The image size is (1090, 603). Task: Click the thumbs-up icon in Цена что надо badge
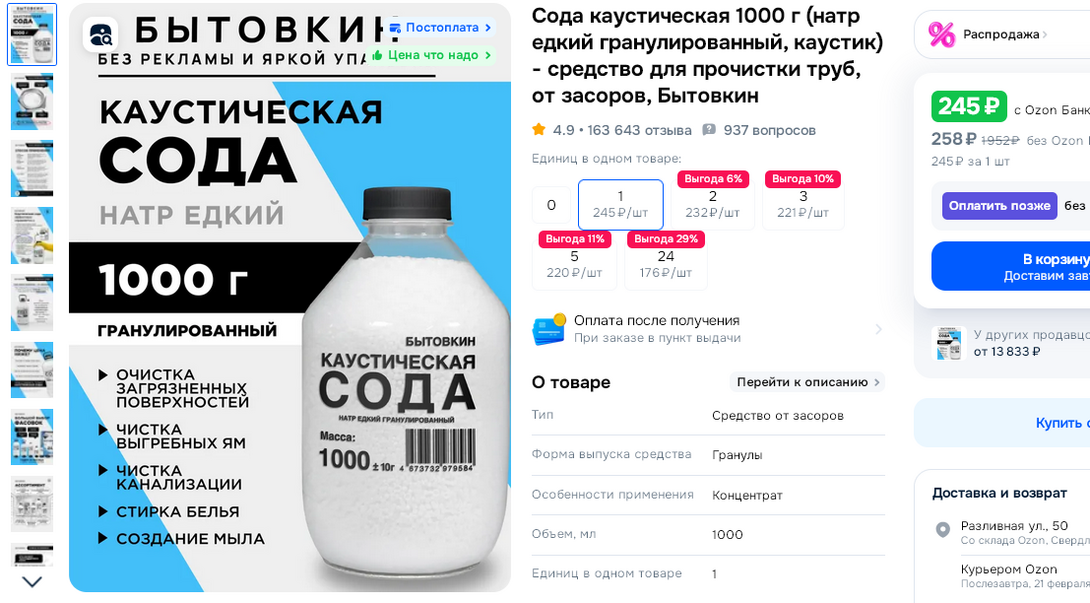pos(377,55)
